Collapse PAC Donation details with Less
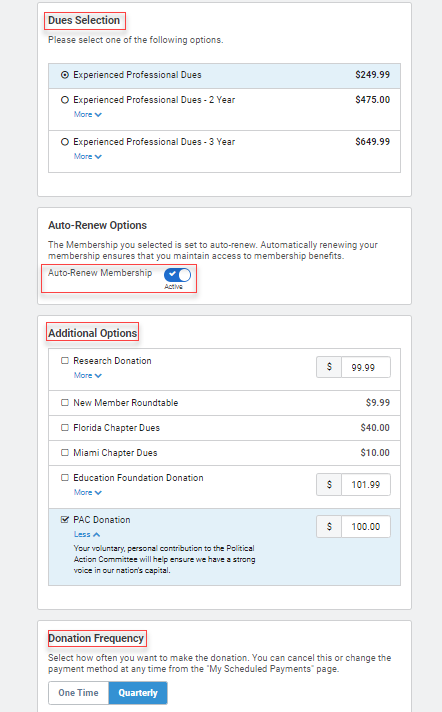This screenshot has width=442, height=712. [x=87, y=534]
